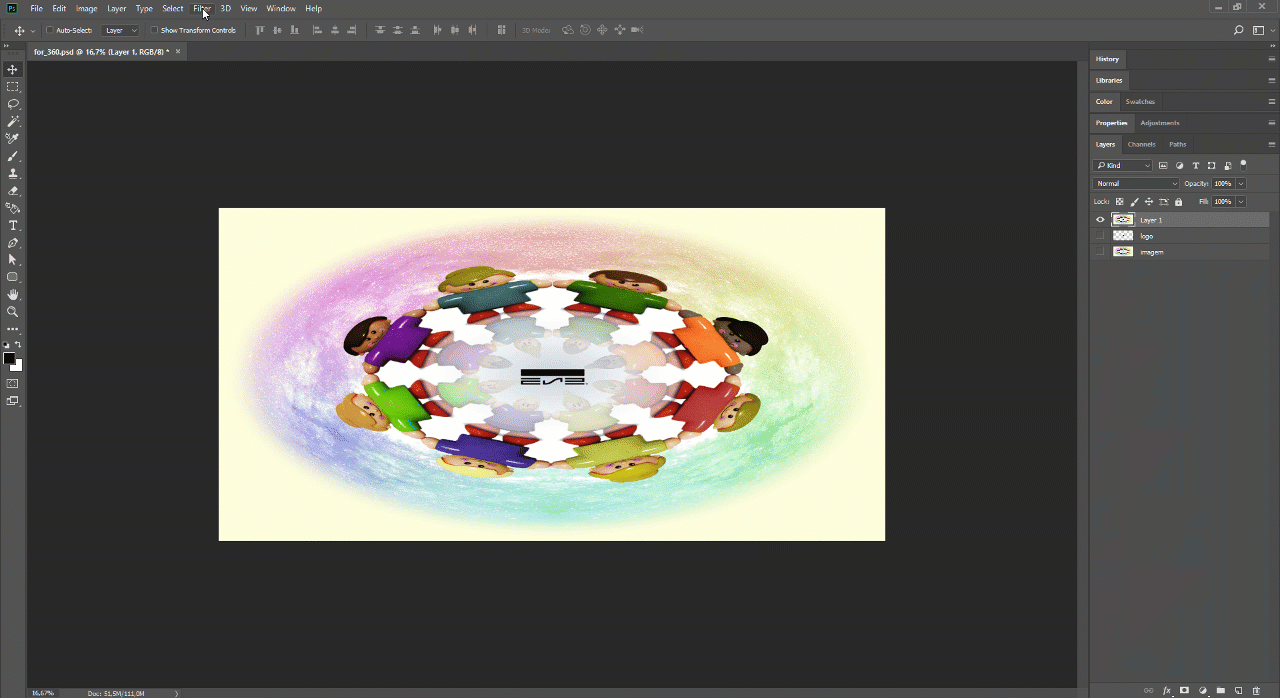Select the Eyedropper tool
Image resolution: width=1280 pixels, height=698 pixels.
tap(13, 139)
